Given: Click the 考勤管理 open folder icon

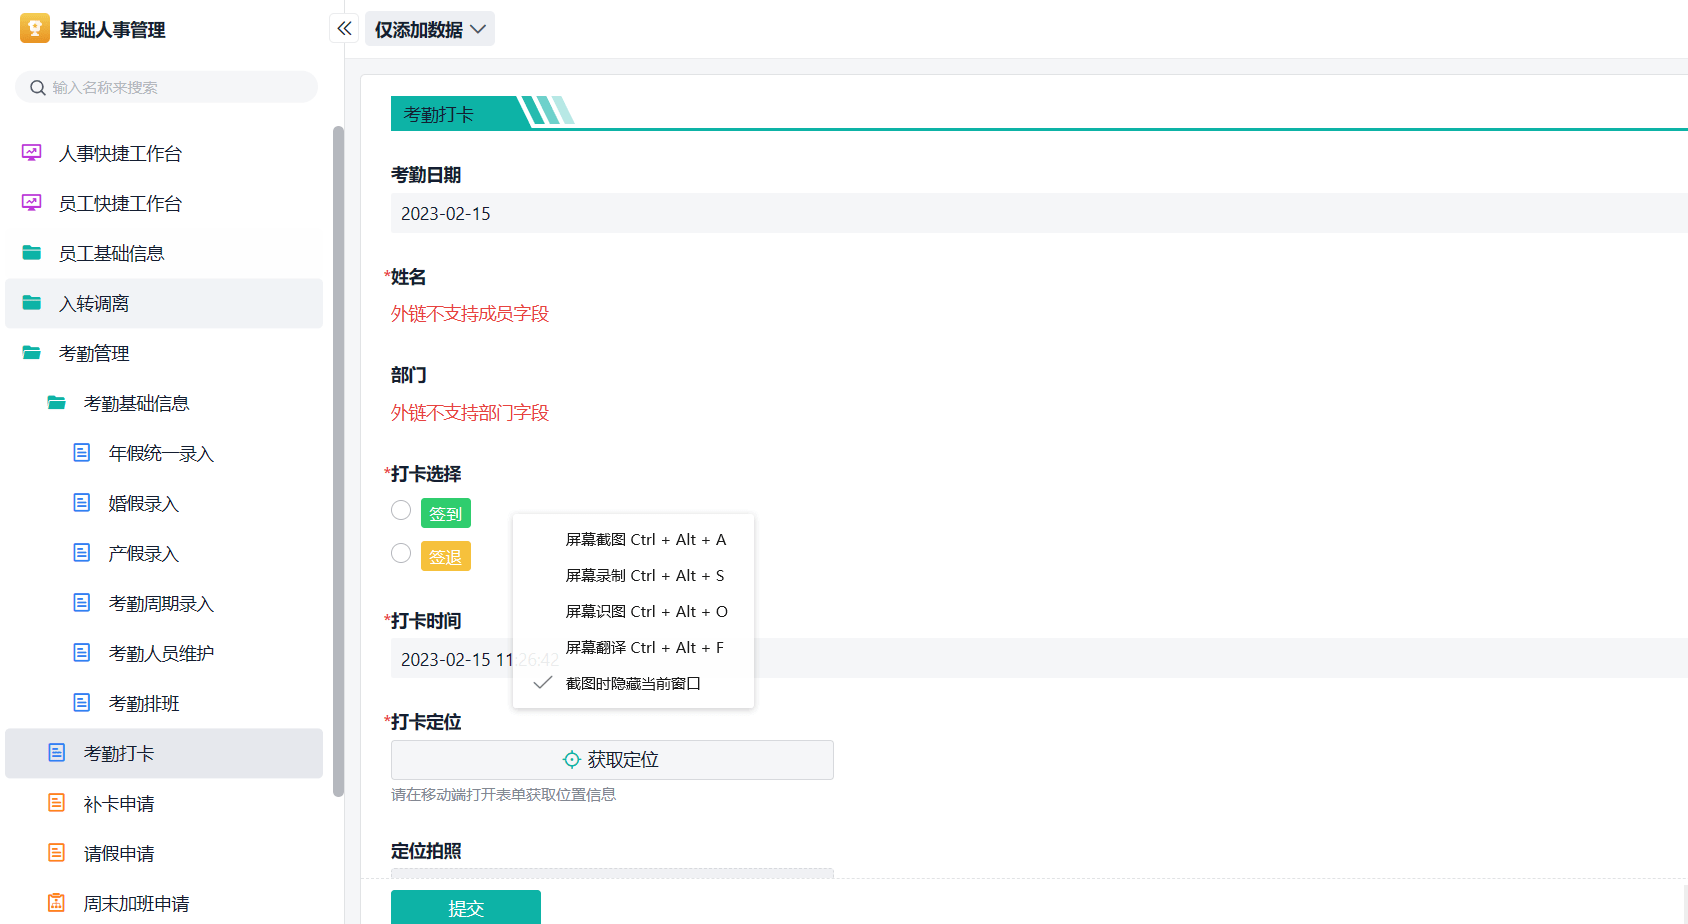Looking at the screenshot, I should (x=32, y=352).
